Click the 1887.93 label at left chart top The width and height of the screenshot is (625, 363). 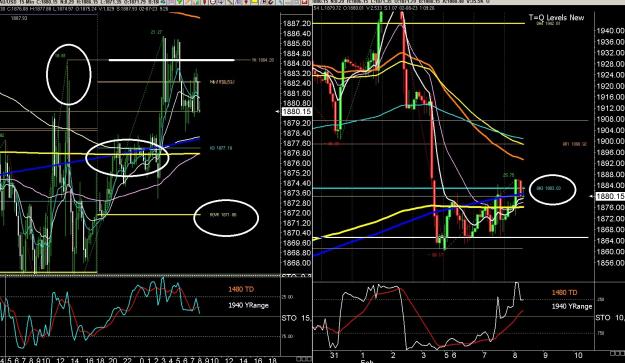point(19,18)
